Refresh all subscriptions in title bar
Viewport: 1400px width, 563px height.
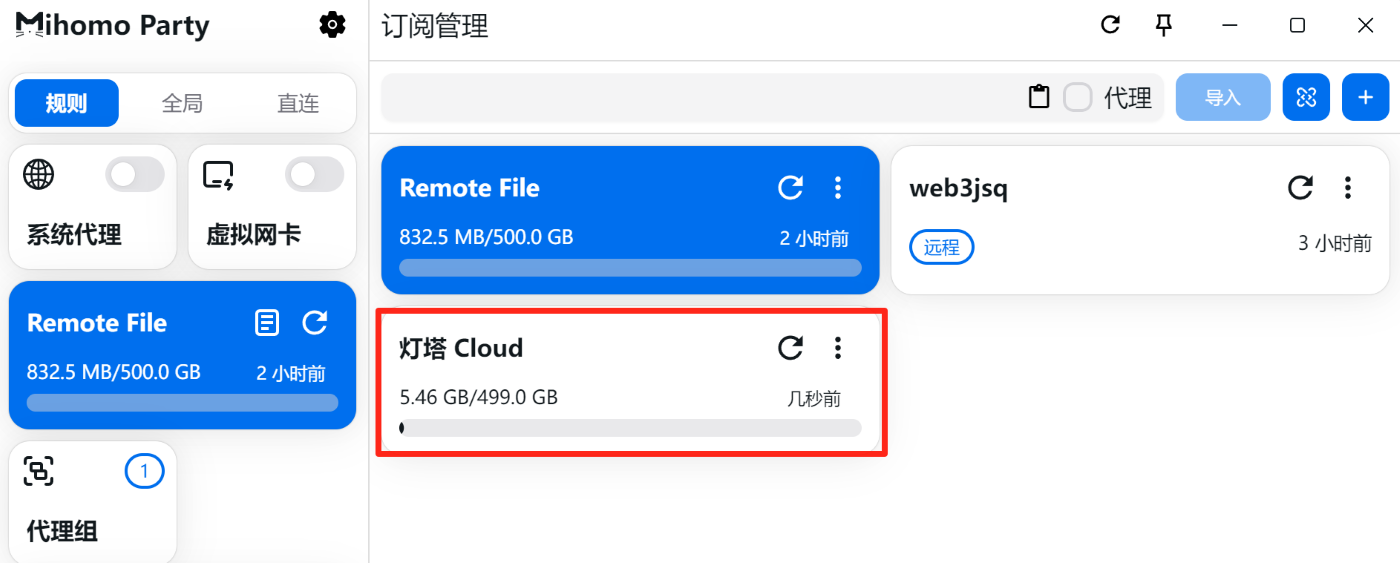(1110, 25)
